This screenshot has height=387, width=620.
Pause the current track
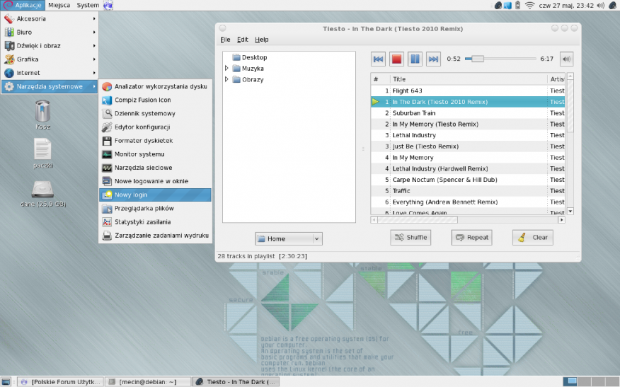click(415, 59)
